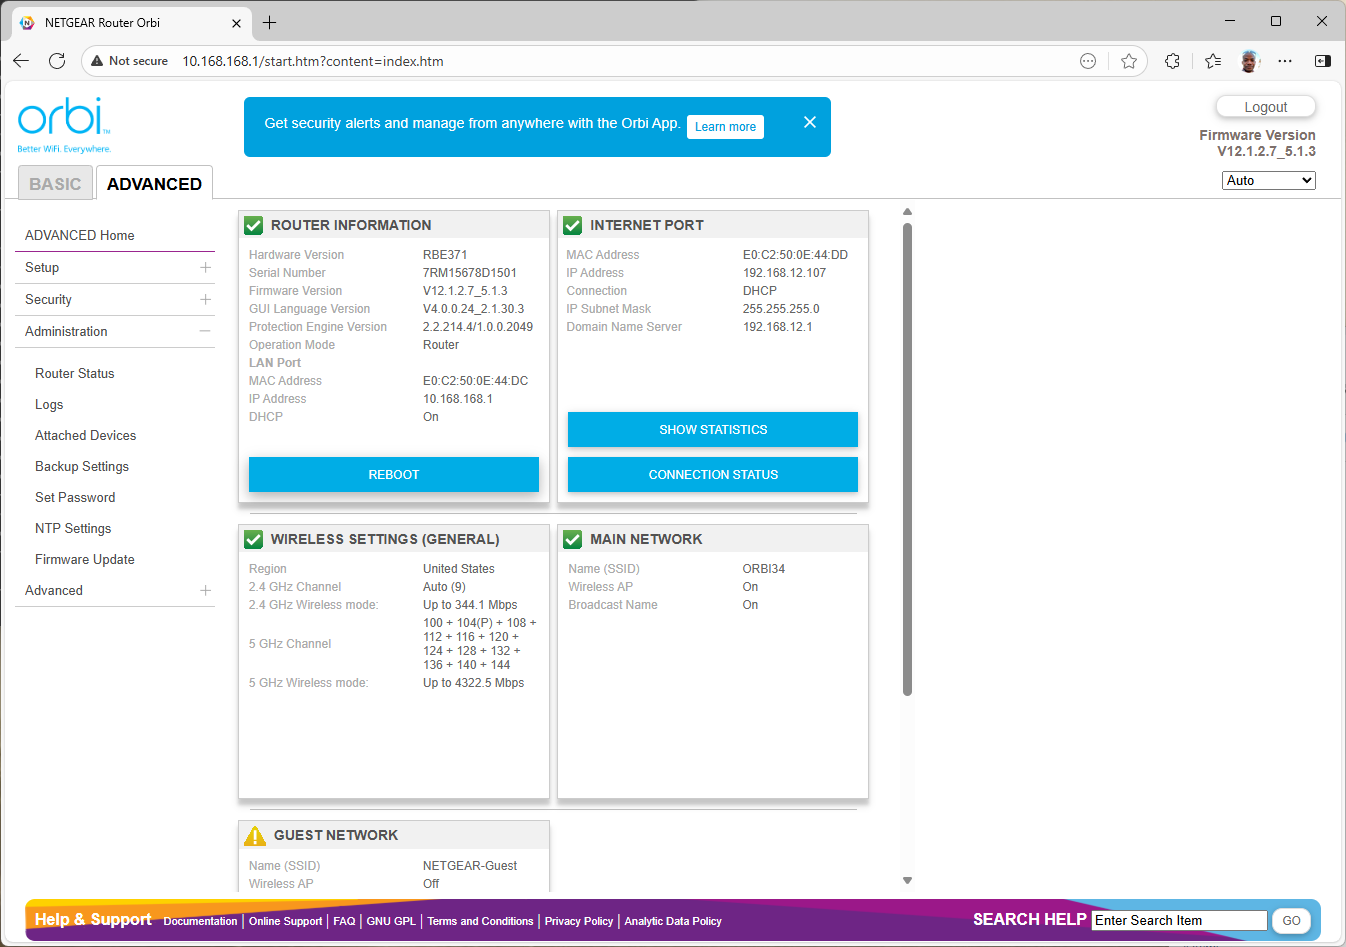Click SHOW STATISTICS button
This screenshot has width=1346, height=947.
(713, 429)
